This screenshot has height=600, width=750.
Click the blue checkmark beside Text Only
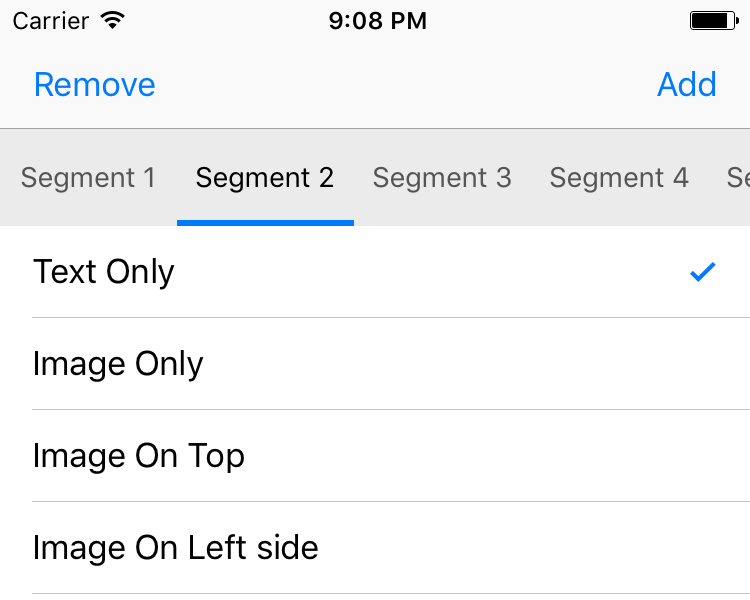[703, 271]
